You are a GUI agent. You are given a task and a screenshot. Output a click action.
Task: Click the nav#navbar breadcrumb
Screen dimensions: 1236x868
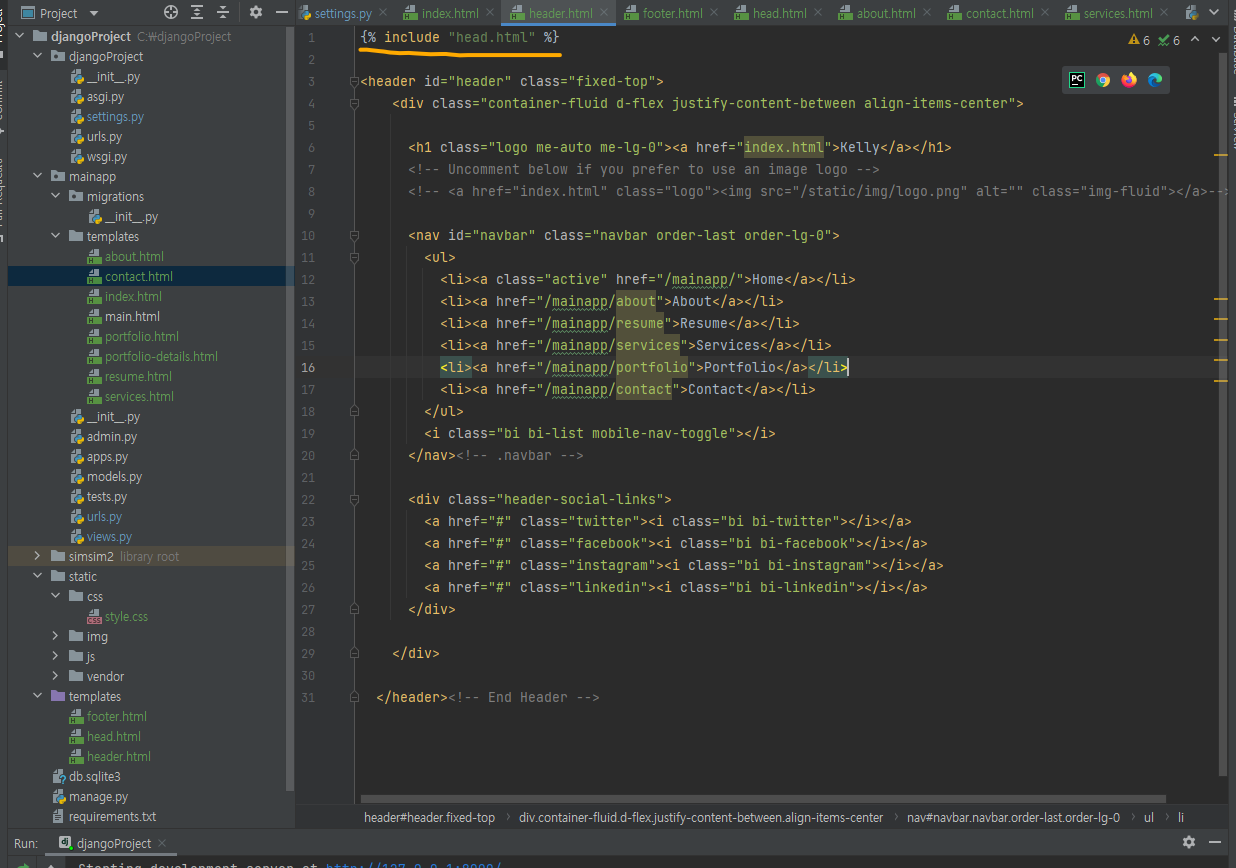point(1013,817)
